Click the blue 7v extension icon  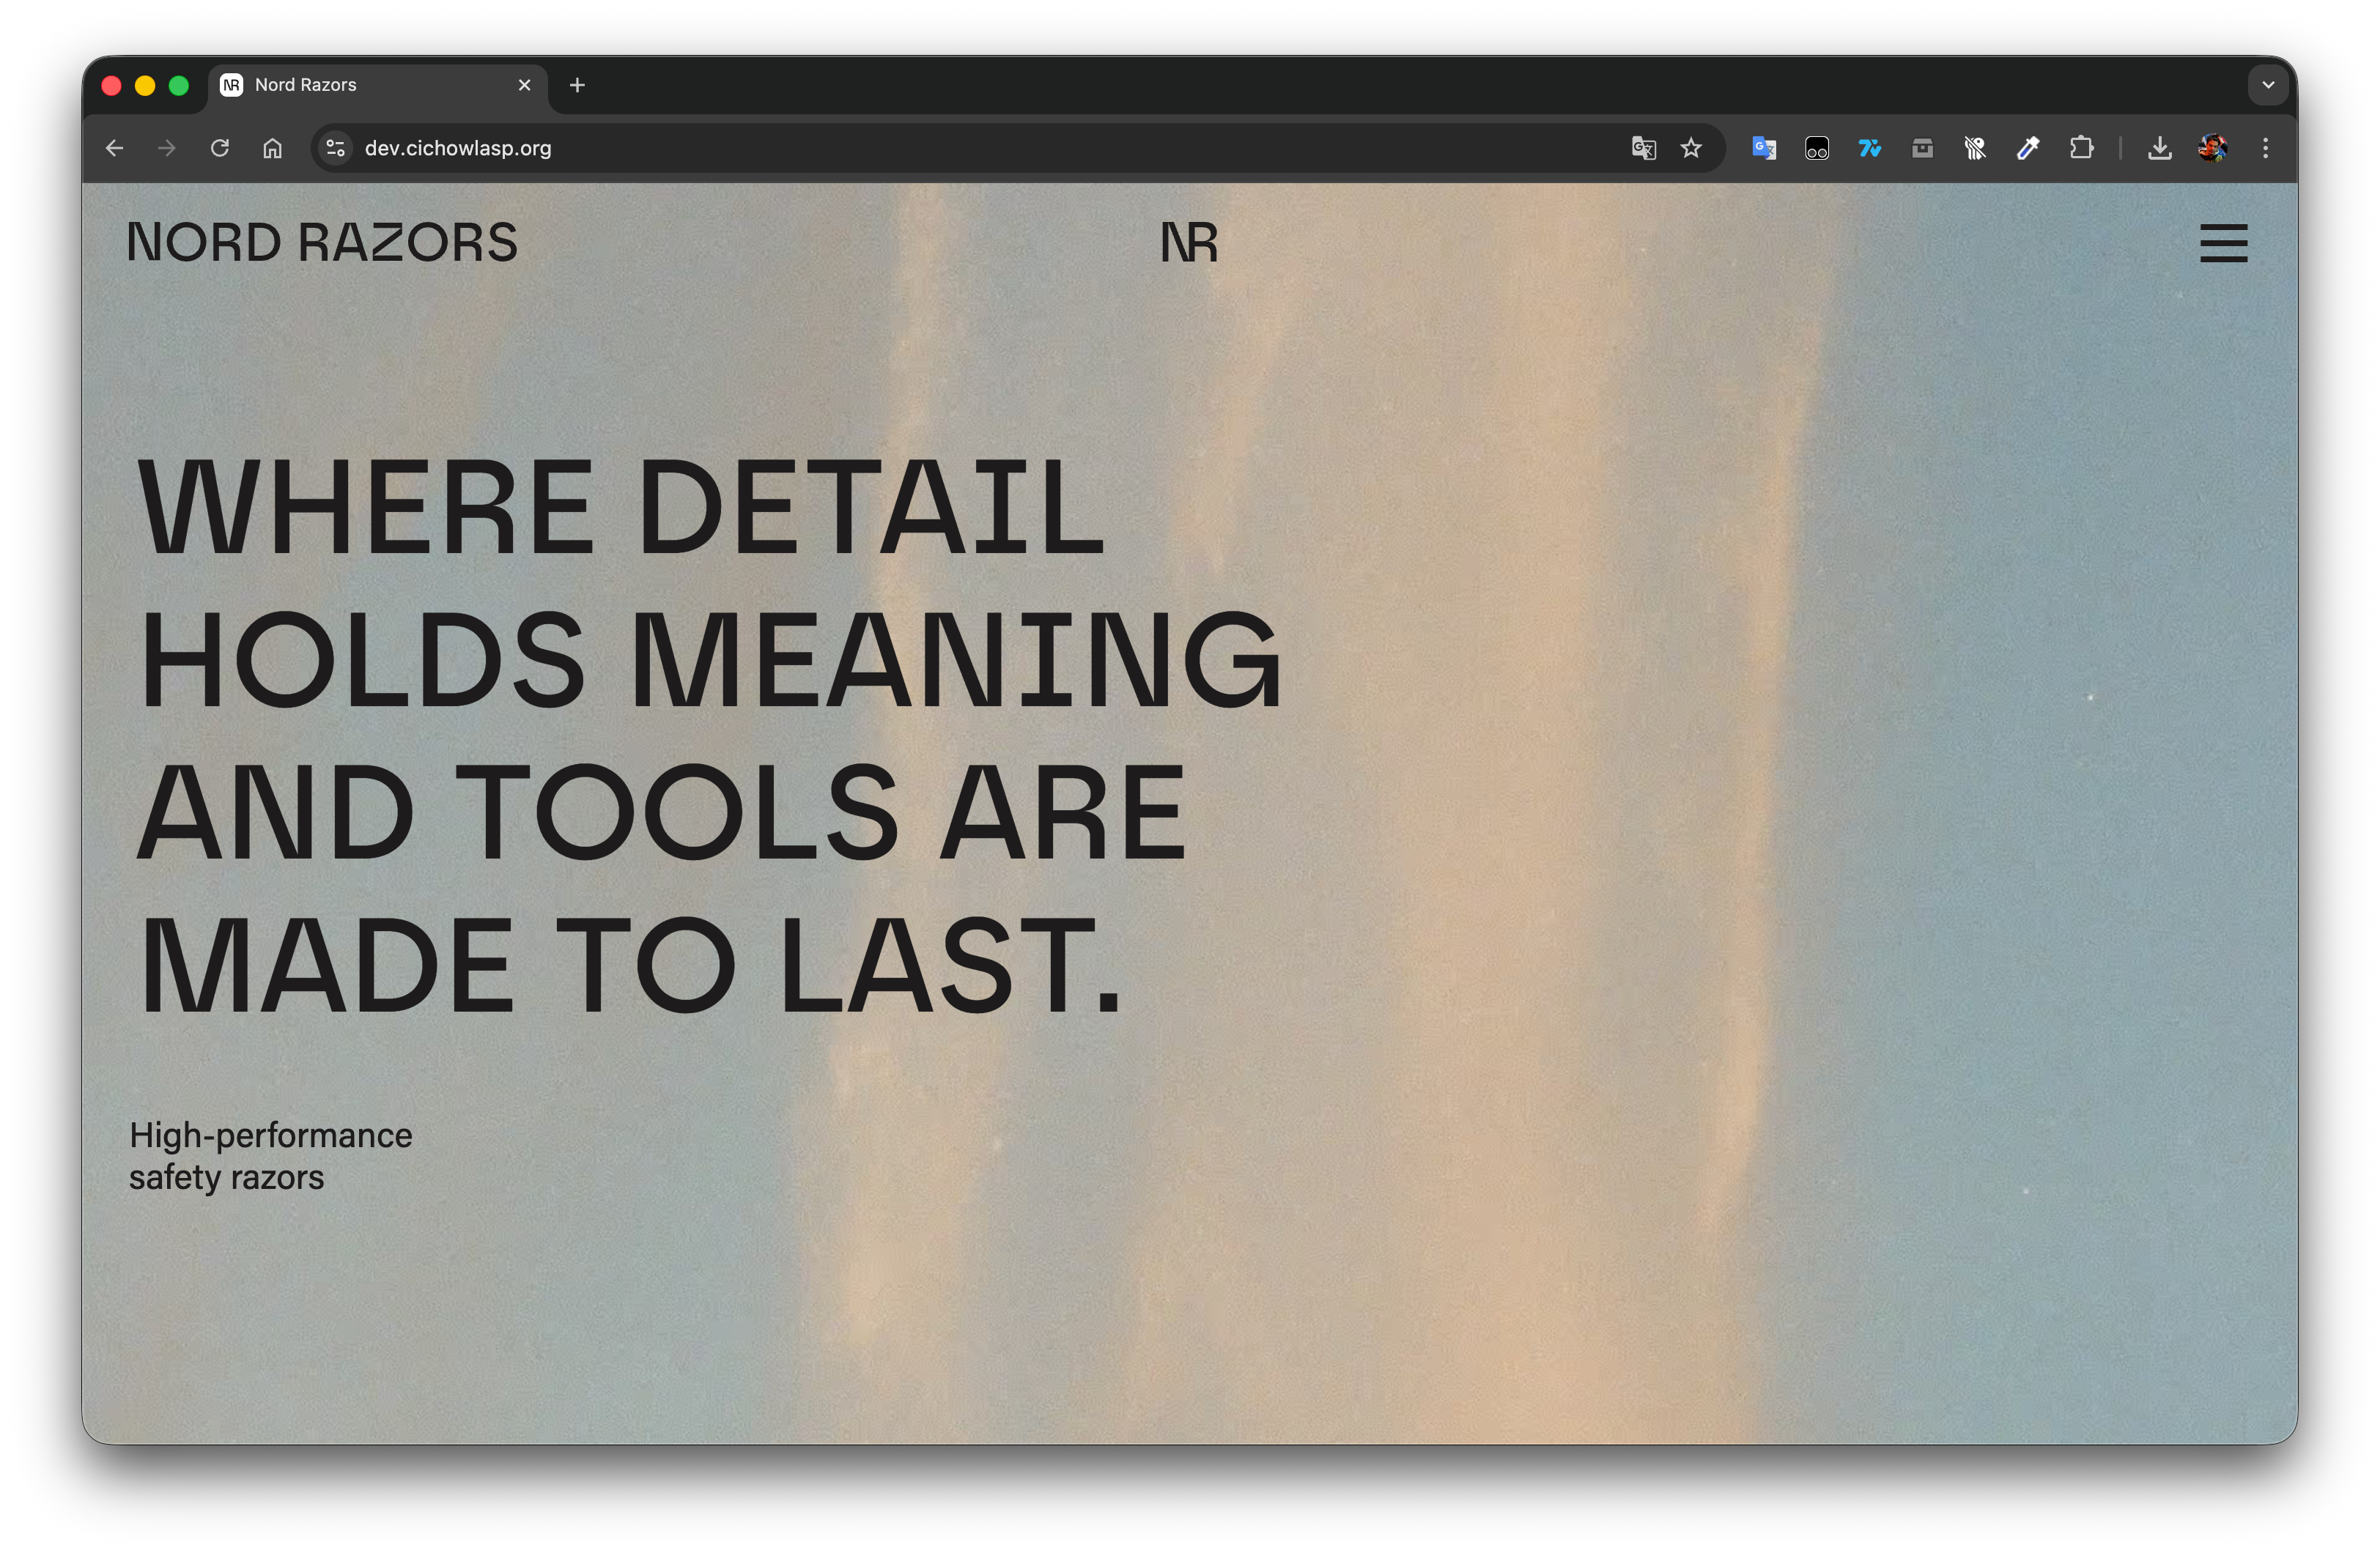point(1869,149)
